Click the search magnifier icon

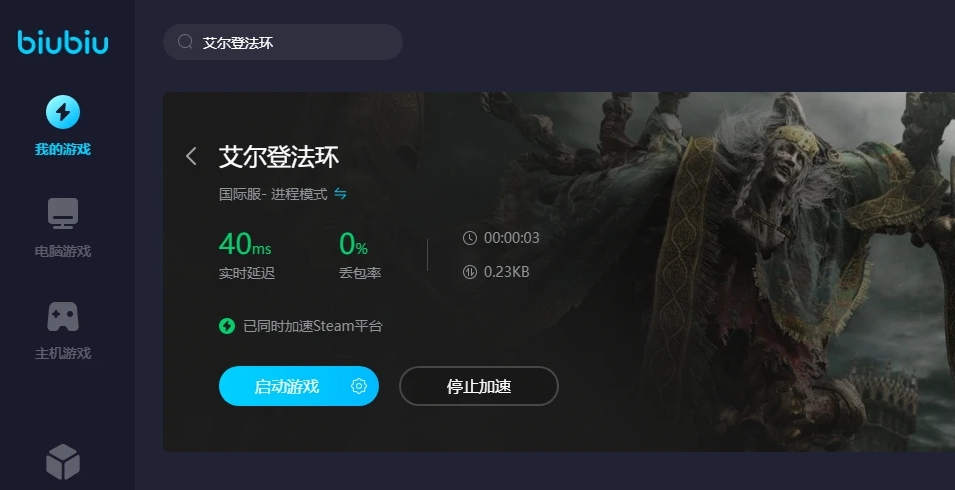point(185,42)
